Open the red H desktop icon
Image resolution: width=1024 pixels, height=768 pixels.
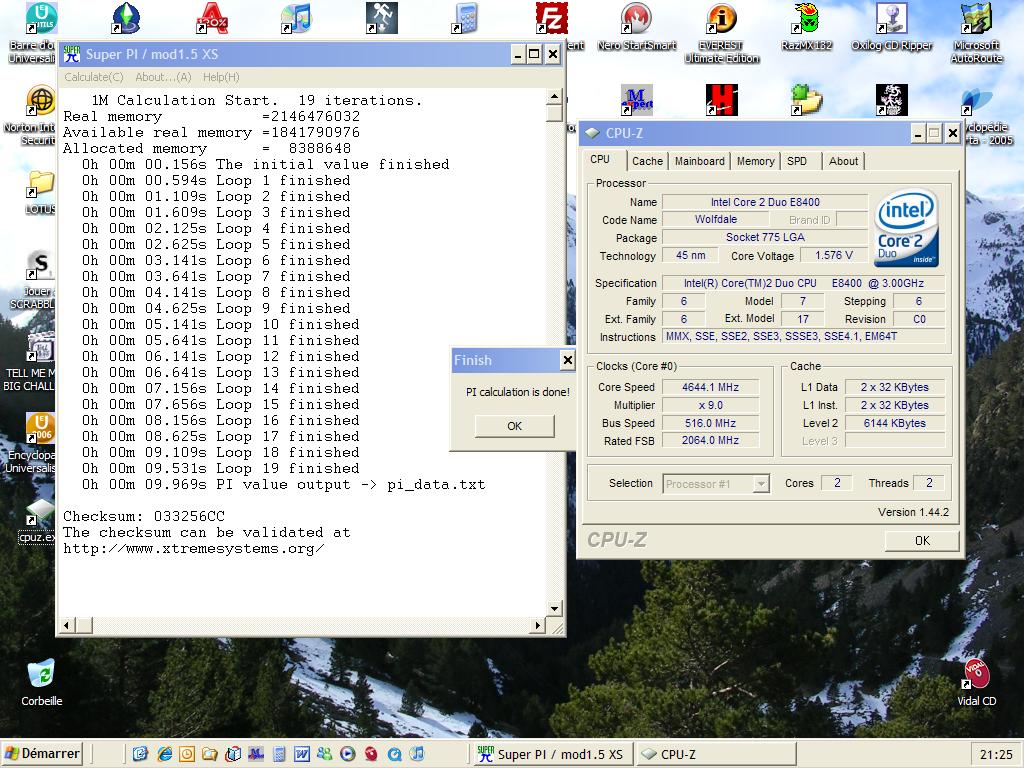point(722,100)
